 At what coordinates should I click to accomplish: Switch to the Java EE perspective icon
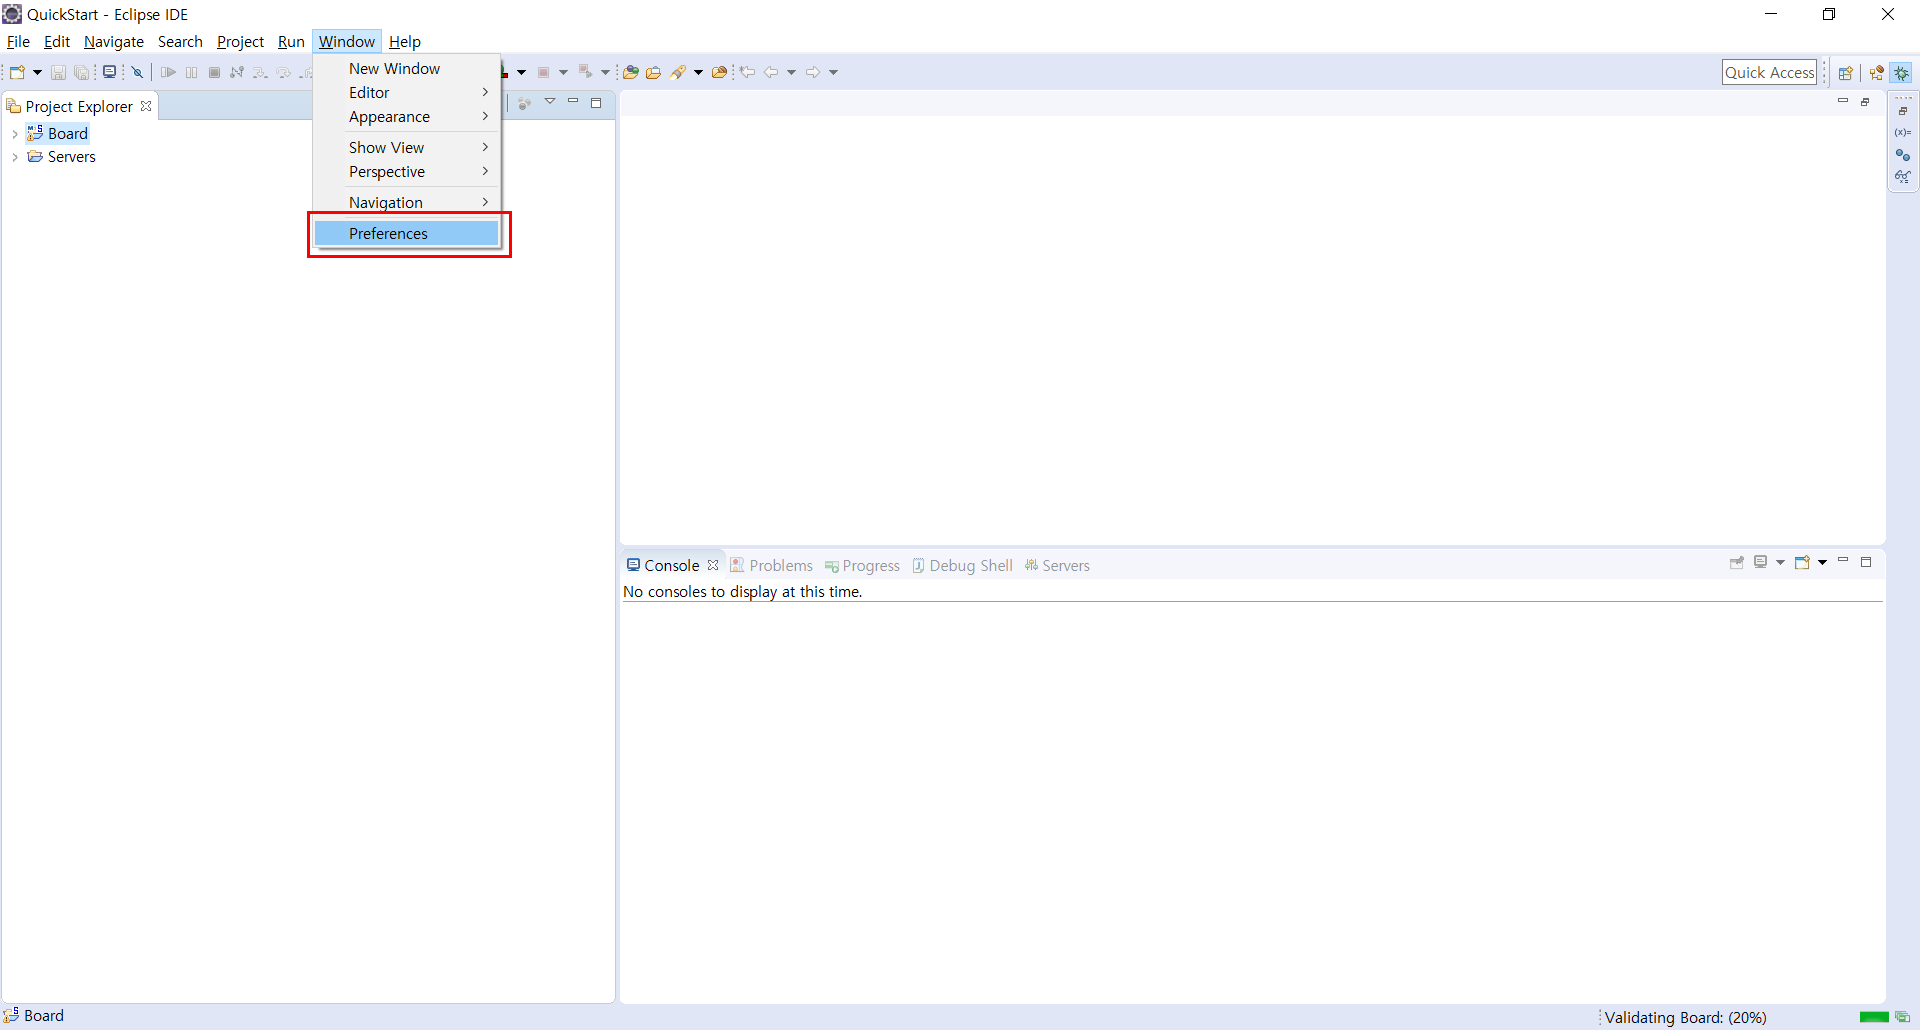(1877, 73)
